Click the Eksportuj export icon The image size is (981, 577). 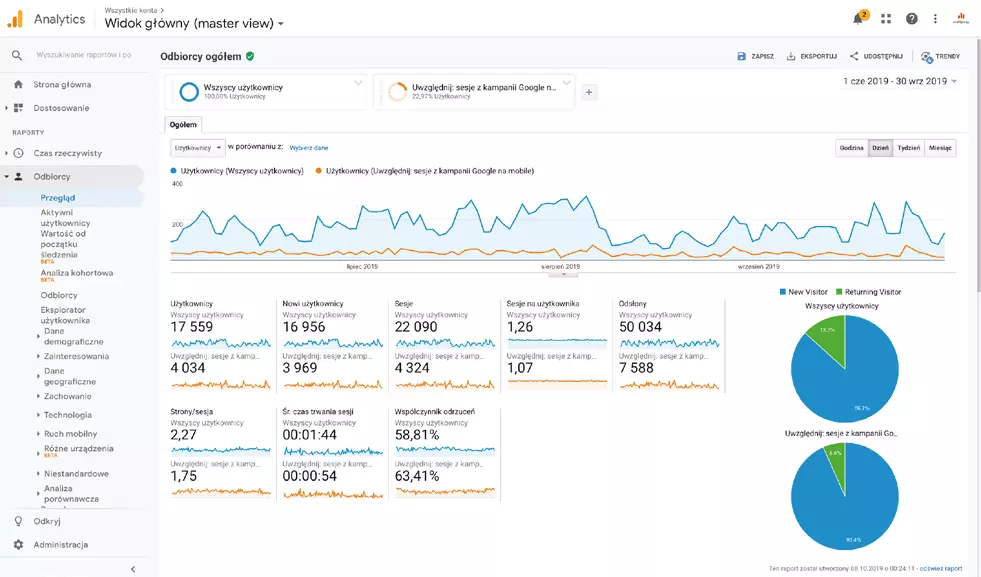coord(791,57)
